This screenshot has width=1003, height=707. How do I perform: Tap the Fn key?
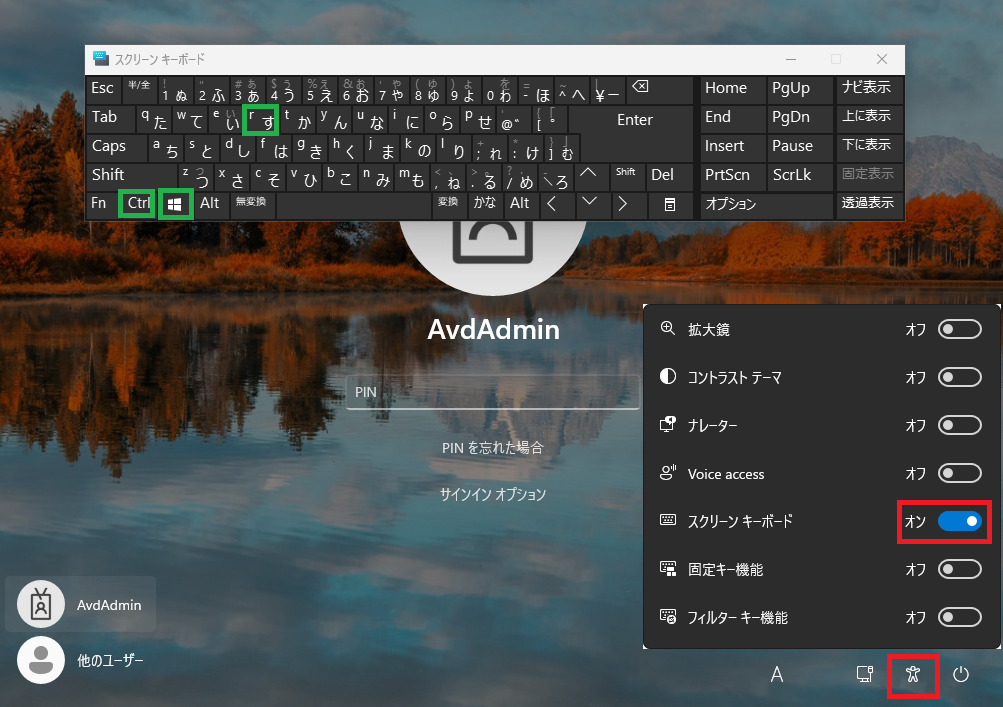click(102, 205)
